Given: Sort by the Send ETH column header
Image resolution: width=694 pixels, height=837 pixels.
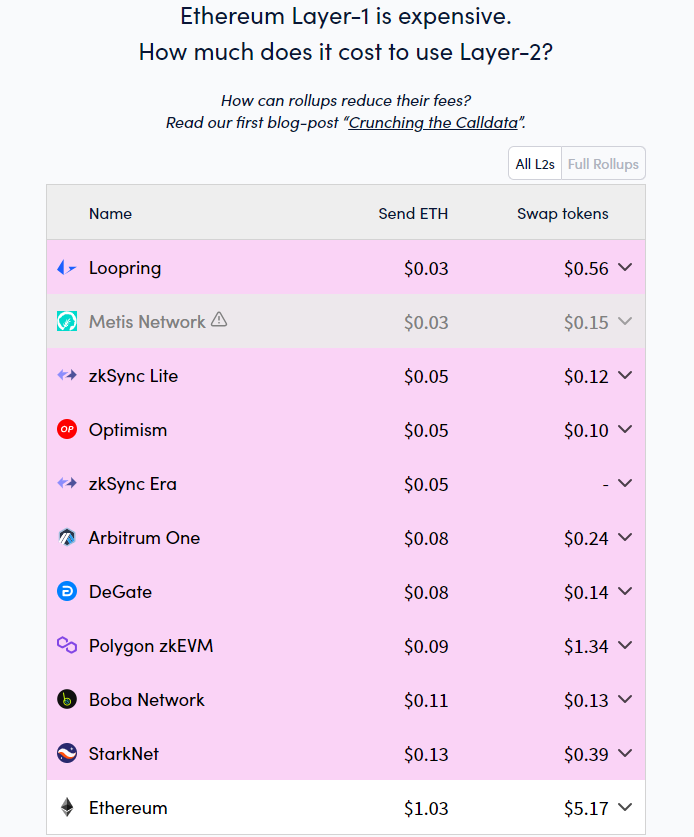Looking at the screenshot, I should (413, 214).
